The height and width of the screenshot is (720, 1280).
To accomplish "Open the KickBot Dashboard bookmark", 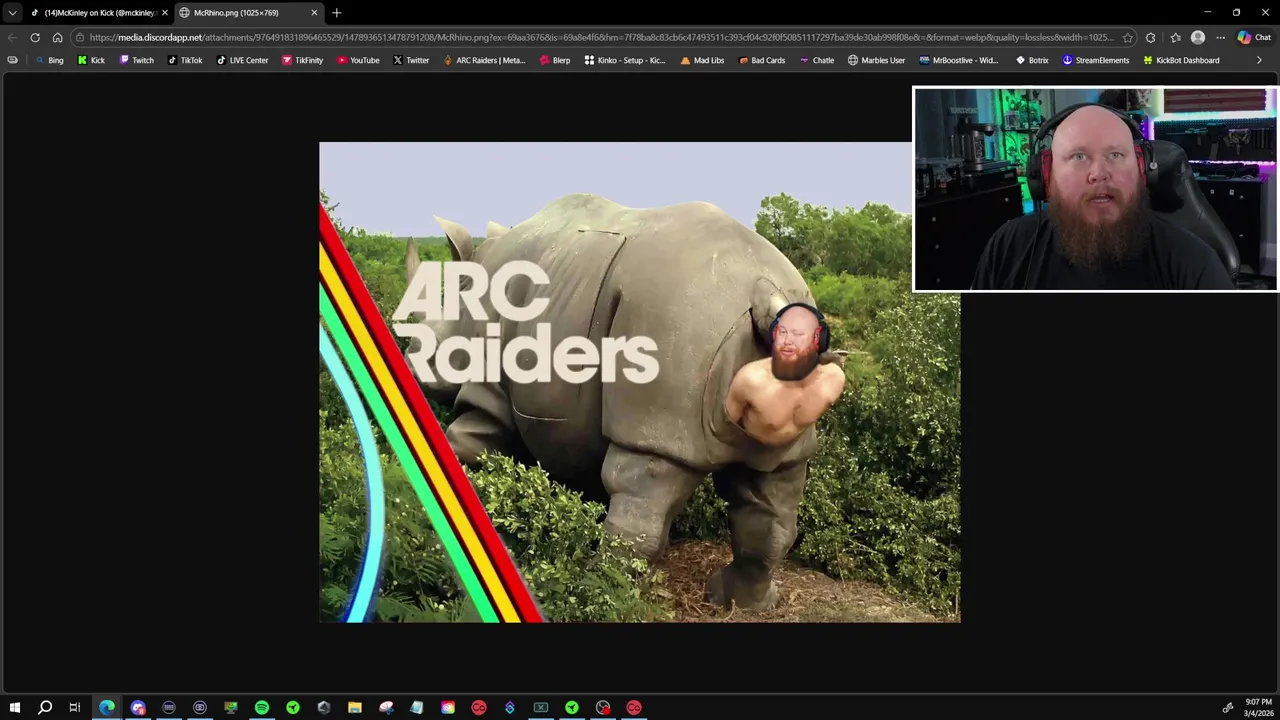I will coord(1181,60).
